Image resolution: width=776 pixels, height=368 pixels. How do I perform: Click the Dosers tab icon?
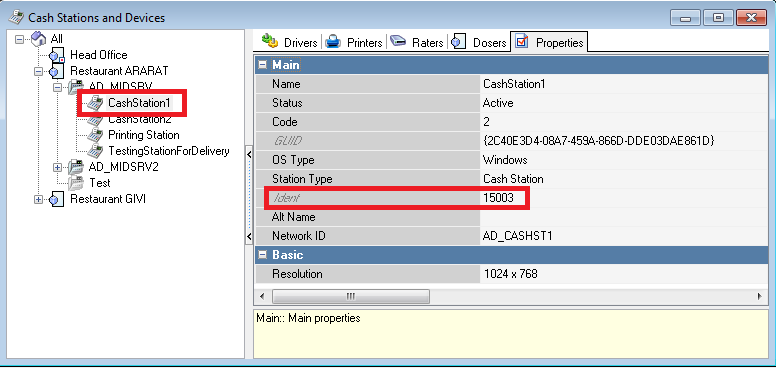459,42
